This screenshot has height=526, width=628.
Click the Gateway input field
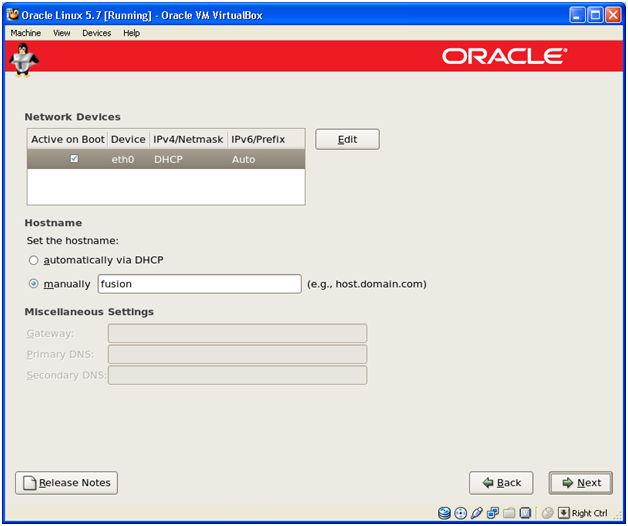coord(238,333)
